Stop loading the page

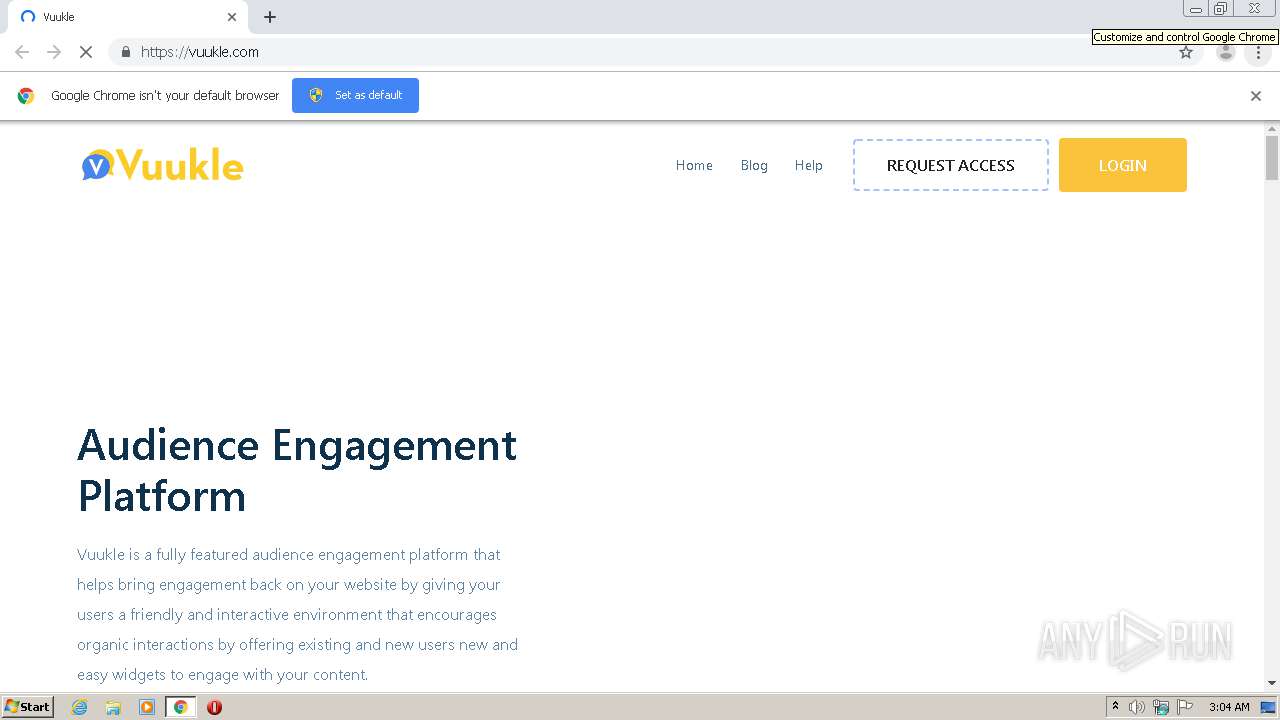point(86,52)
